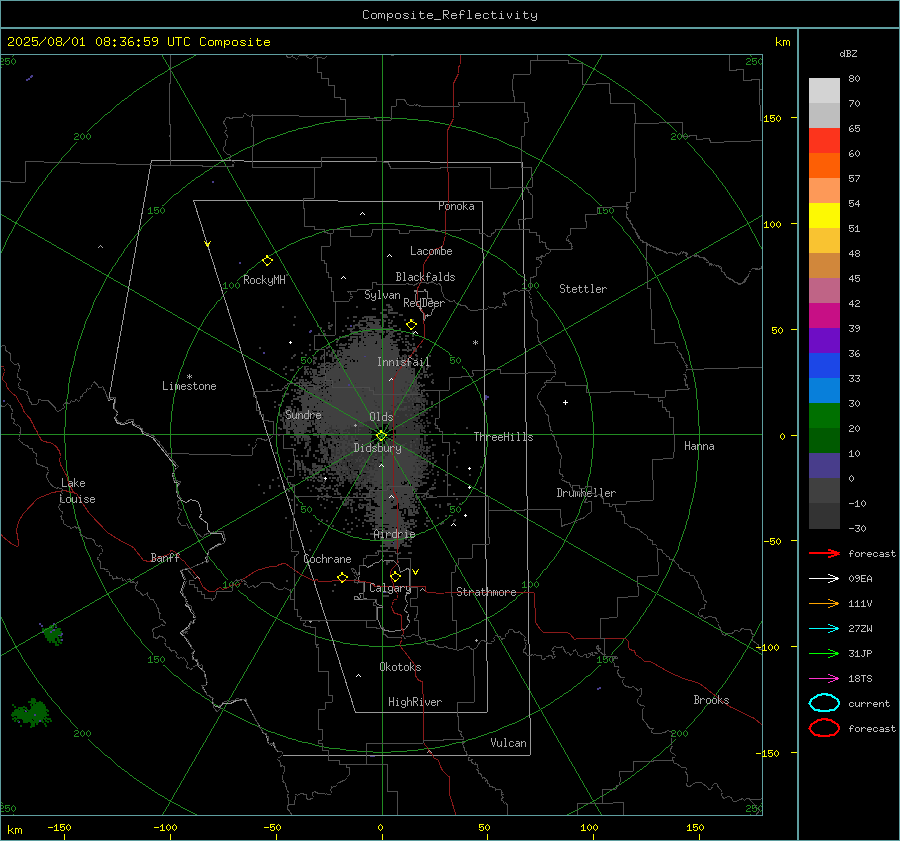Click the Ponoka city label

[x=456, y=206]
